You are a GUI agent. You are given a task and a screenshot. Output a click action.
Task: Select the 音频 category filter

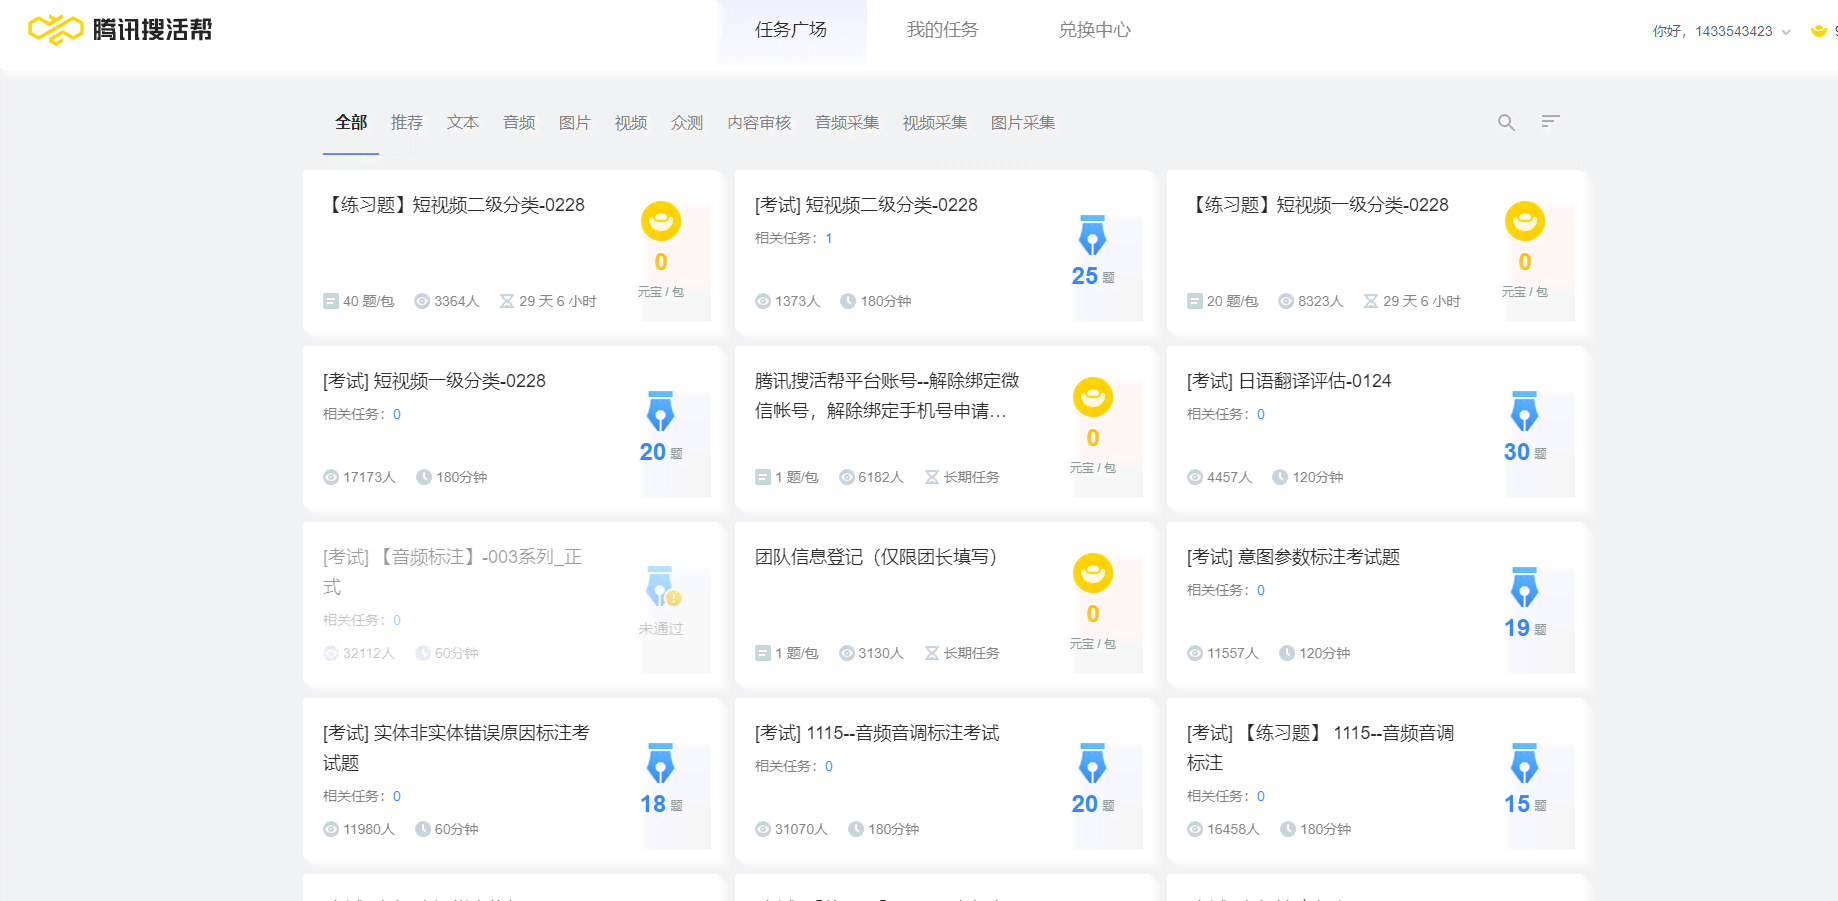coord(519,123)
